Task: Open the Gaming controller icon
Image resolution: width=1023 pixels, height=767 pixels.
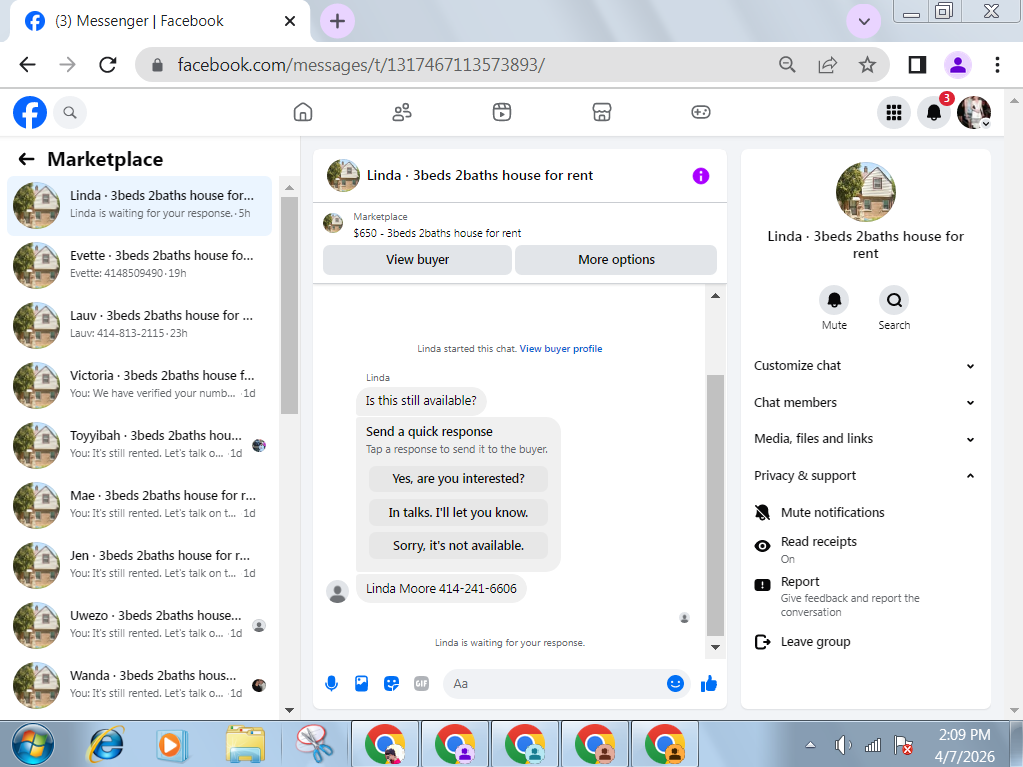Action: pyautogui.click(x=701, y=112)
